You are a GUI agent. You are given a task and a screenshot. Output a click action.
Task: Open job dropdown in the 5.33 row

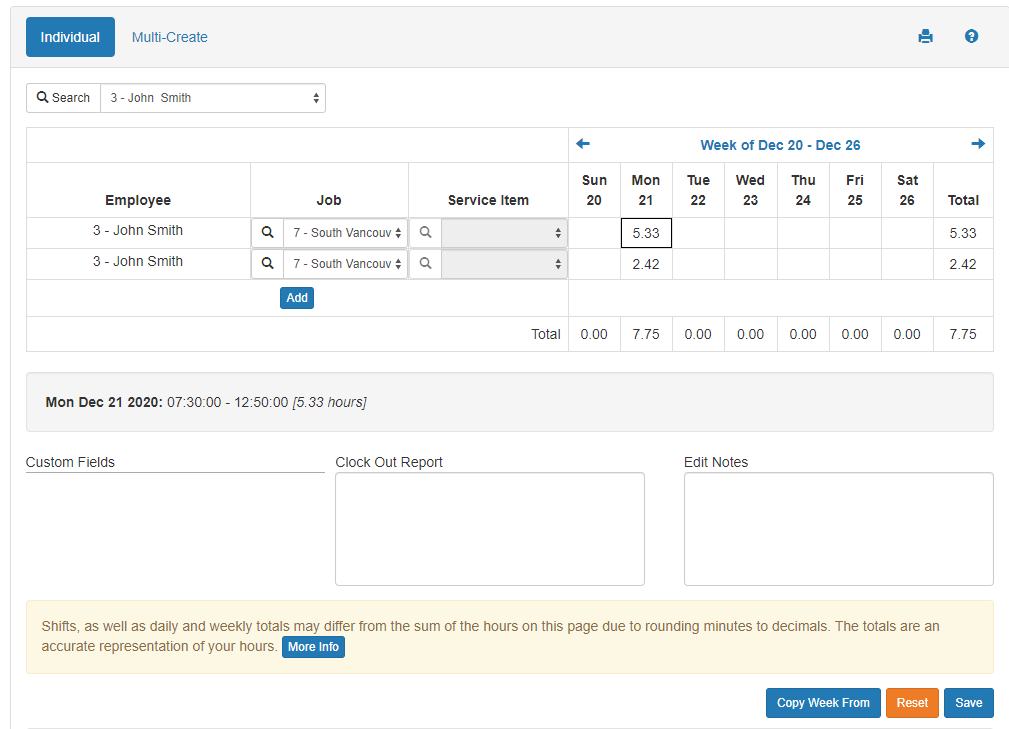[x=346, y=232]
